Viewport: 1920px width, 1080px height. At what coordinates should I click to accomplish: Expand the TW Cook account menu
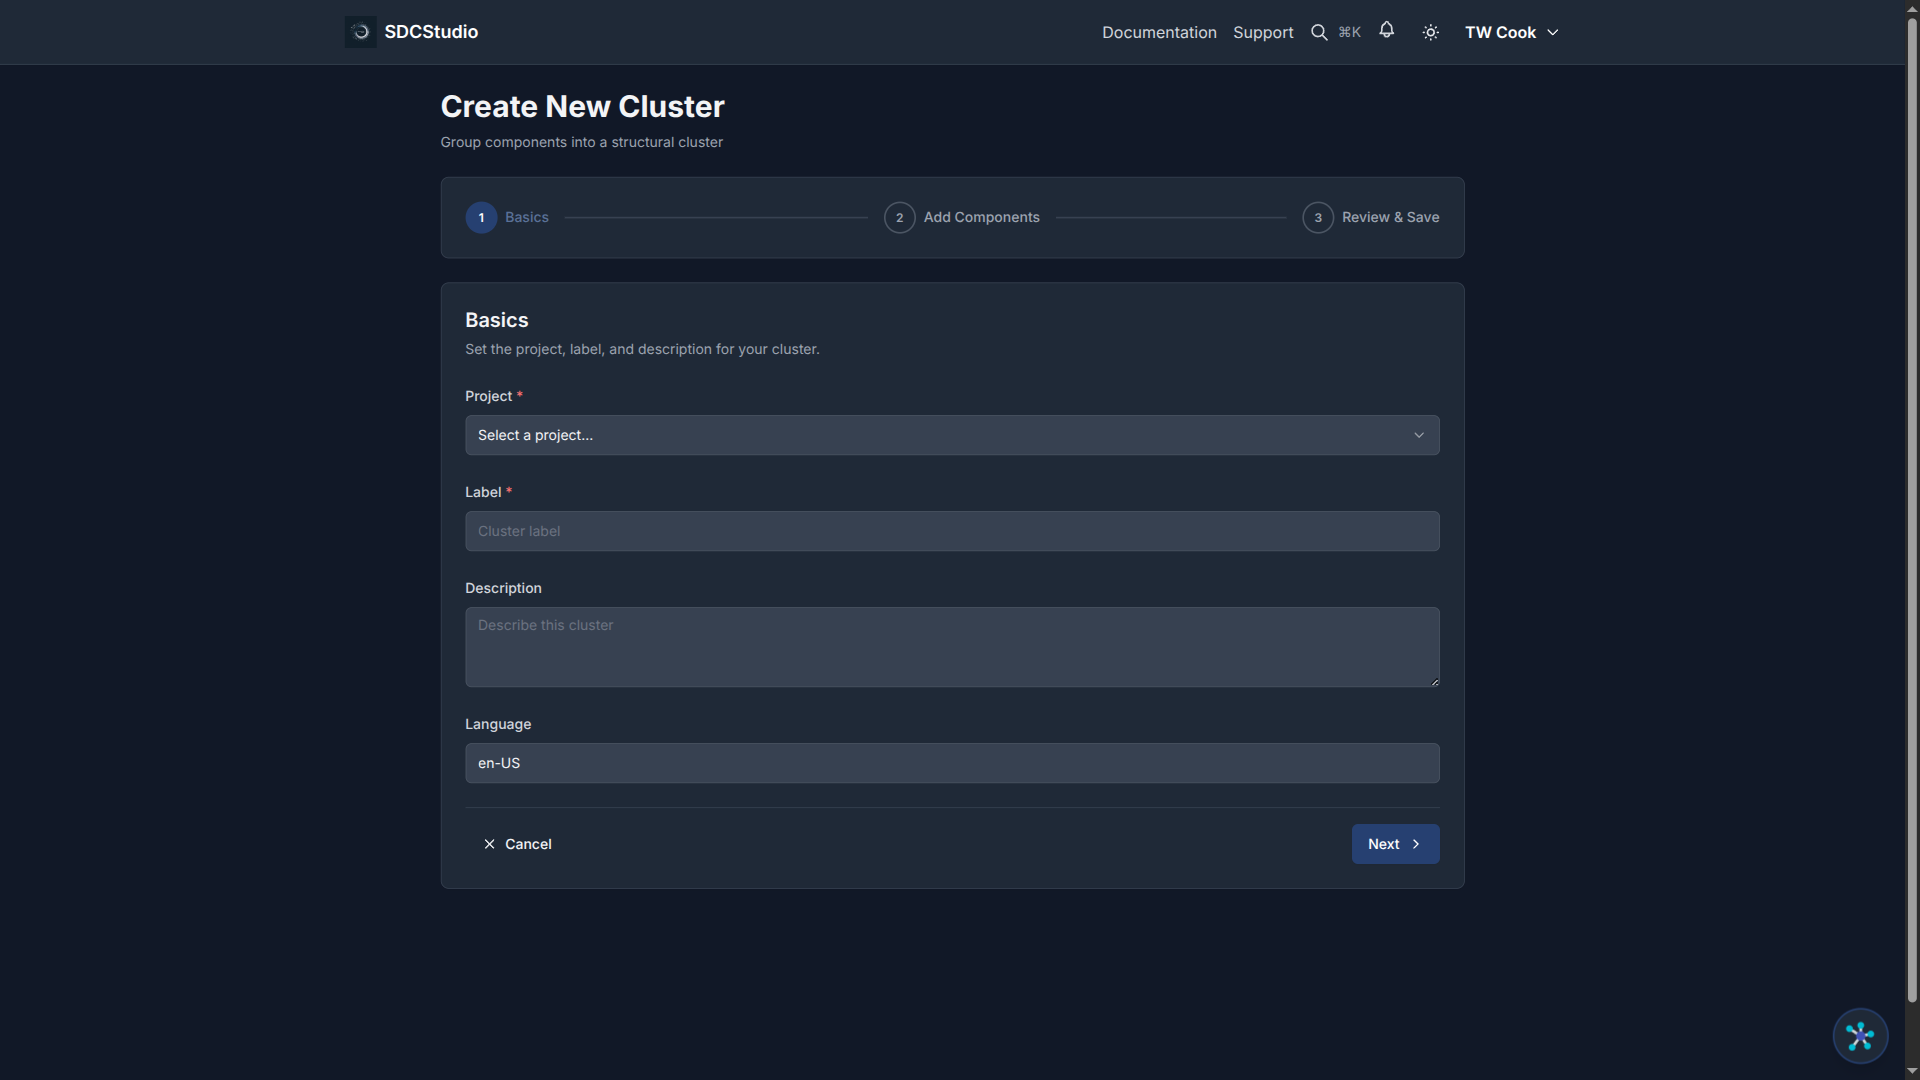[x=1511, y=31]
